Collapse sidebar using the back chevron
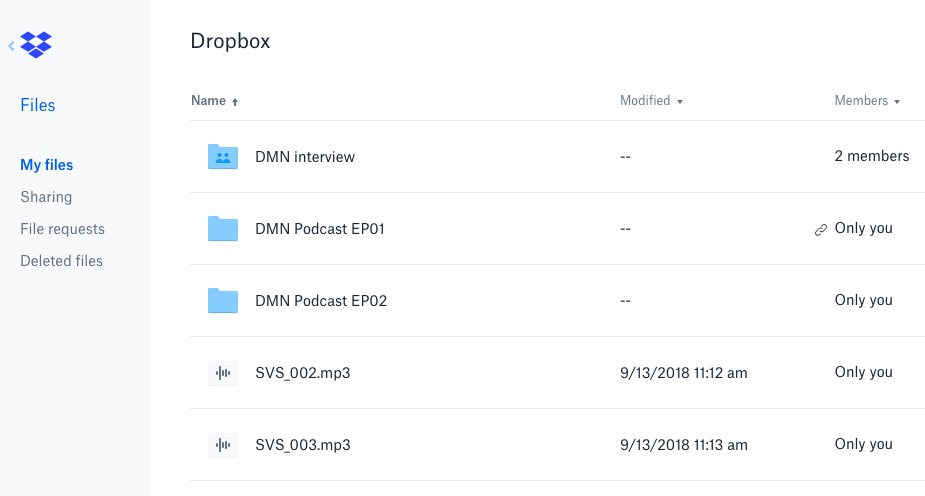 pos(11,45)
